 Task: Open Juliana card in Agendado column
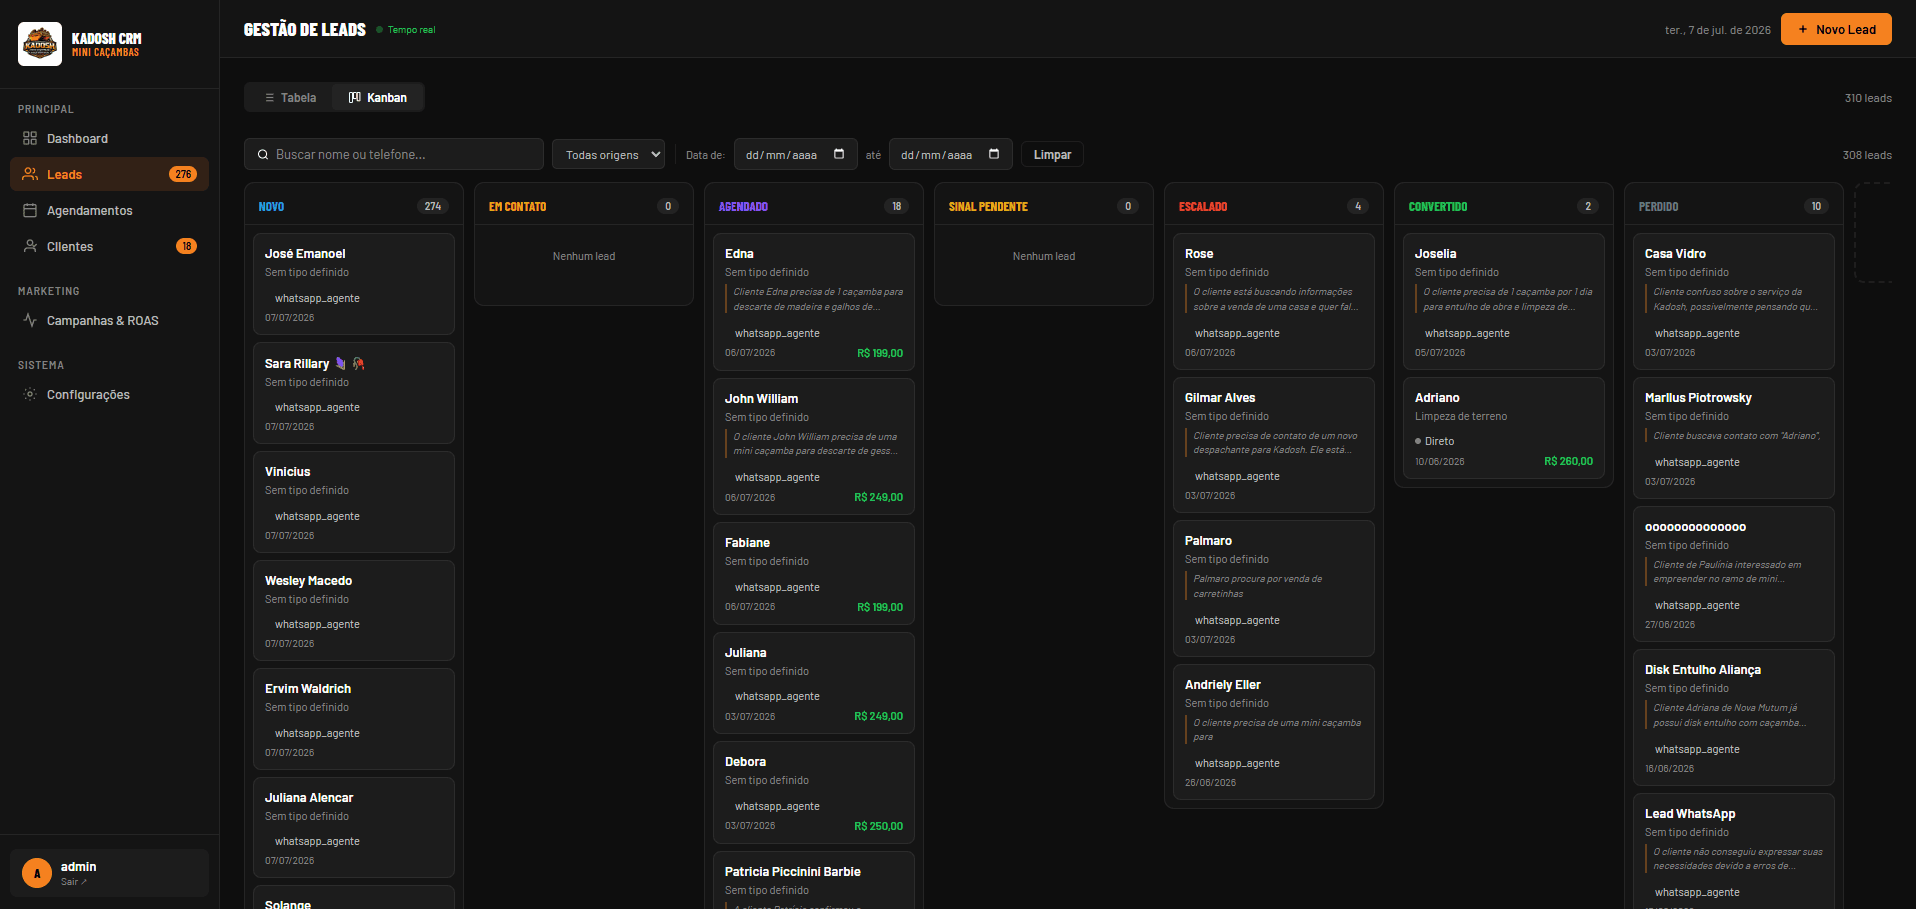click(814, 682)
